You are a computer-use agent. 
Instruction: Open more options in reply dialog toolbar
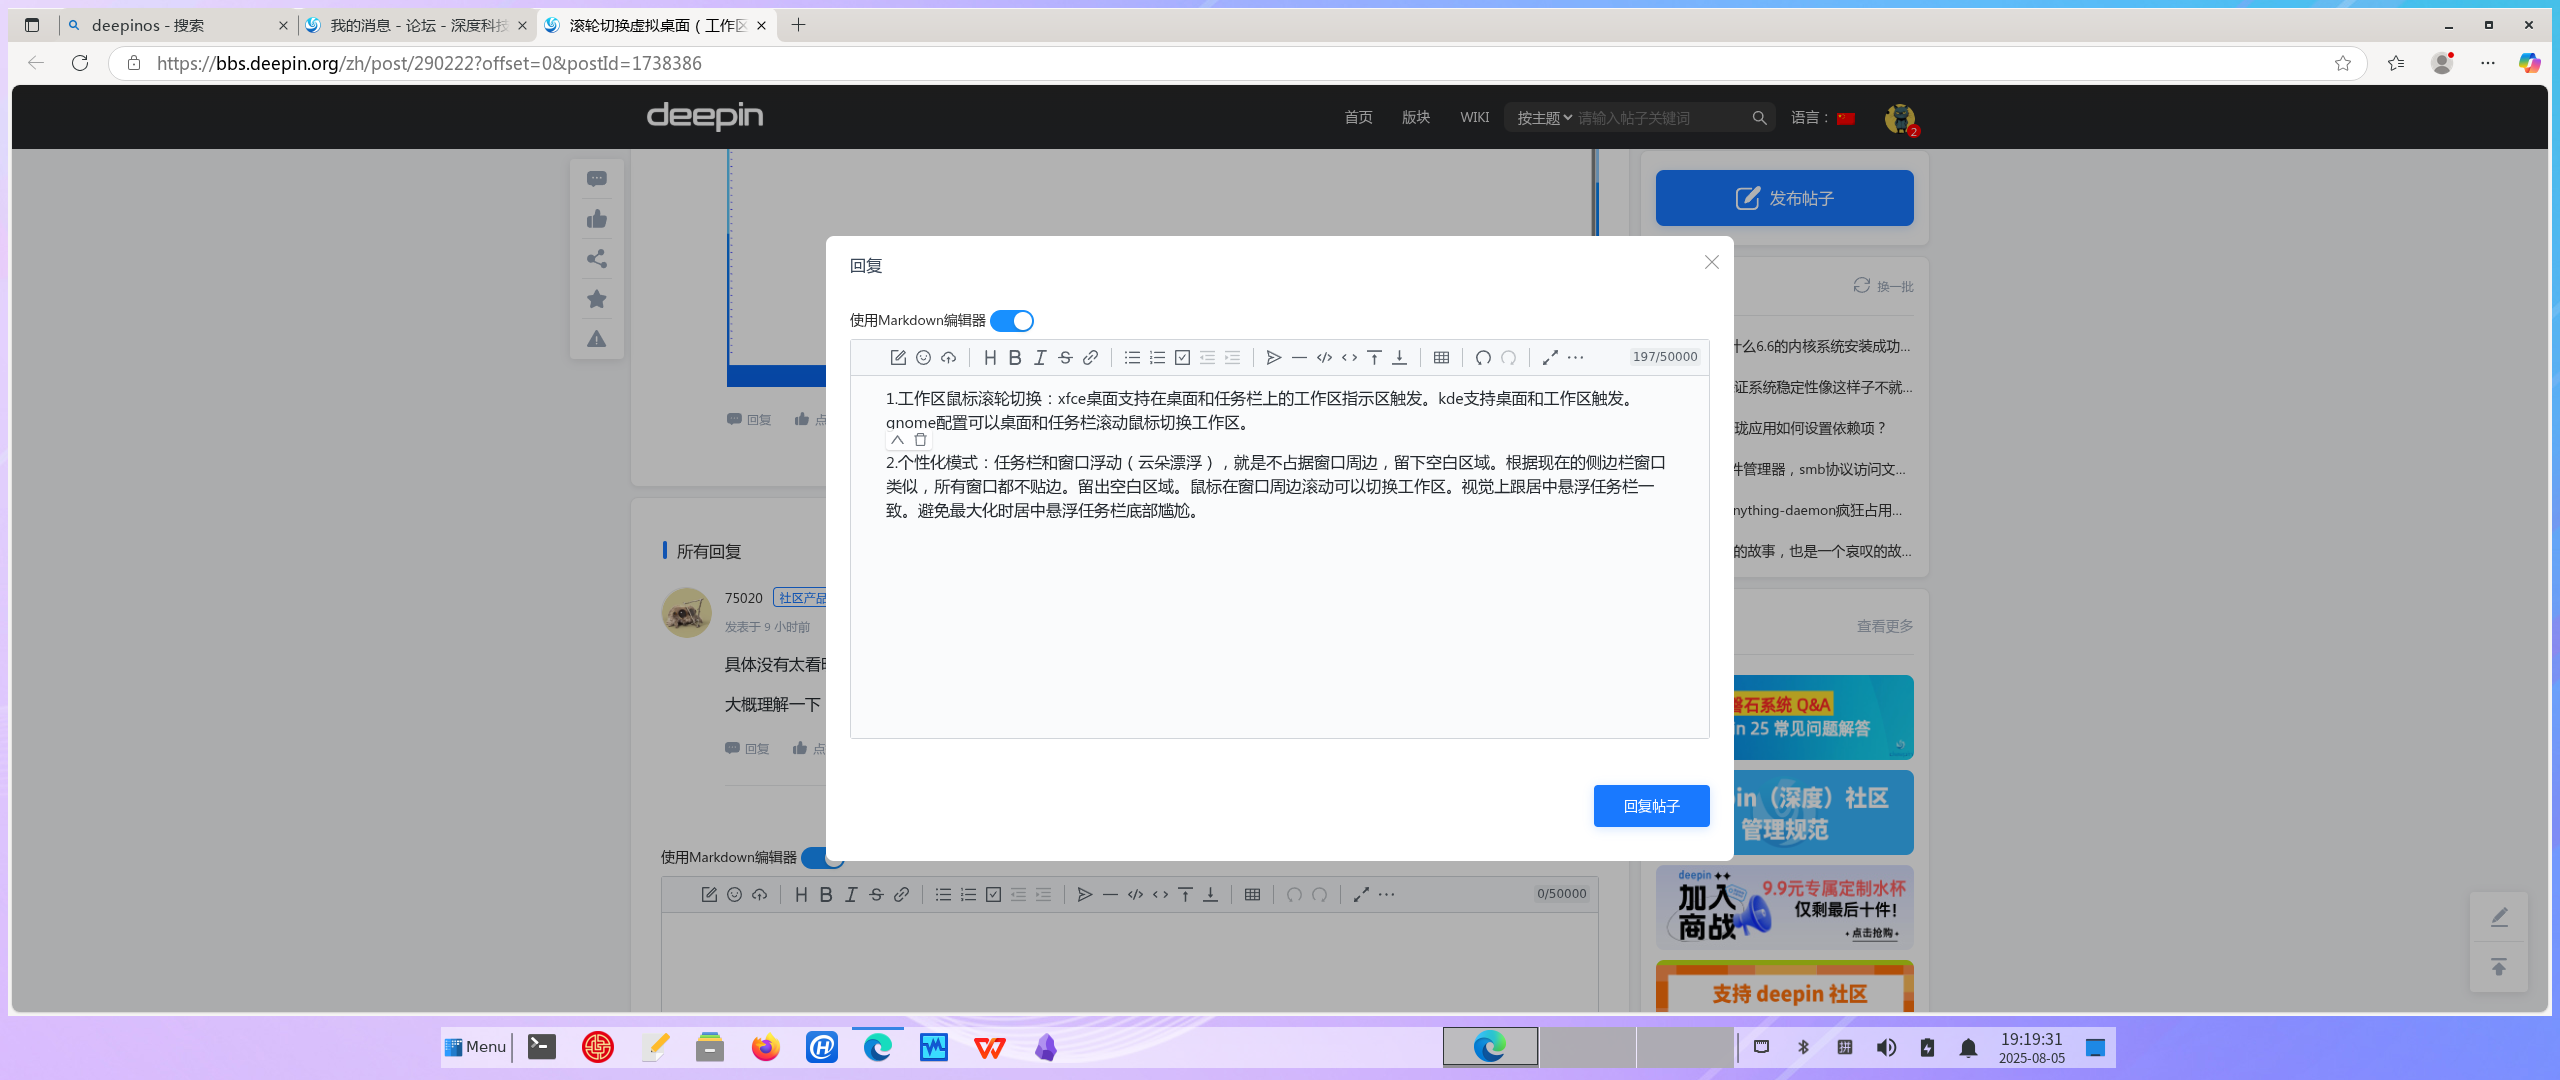click(x=1575, y=357)
